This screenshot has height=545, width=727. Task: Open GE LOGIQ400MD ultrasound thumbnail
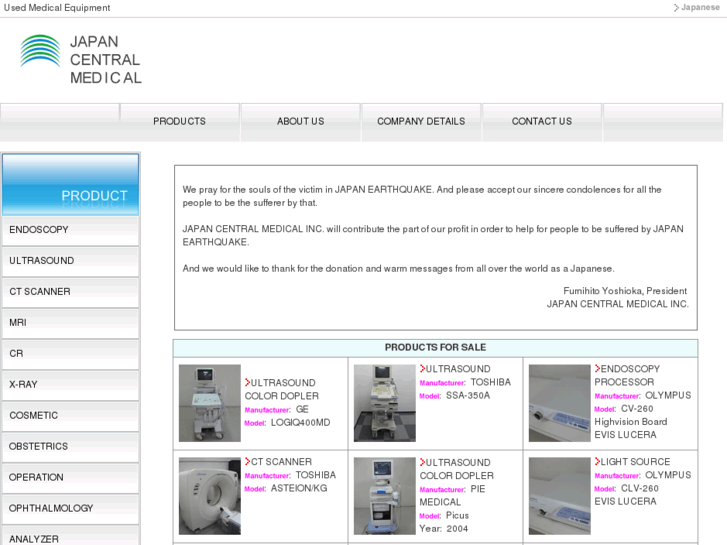coord(210,403)
